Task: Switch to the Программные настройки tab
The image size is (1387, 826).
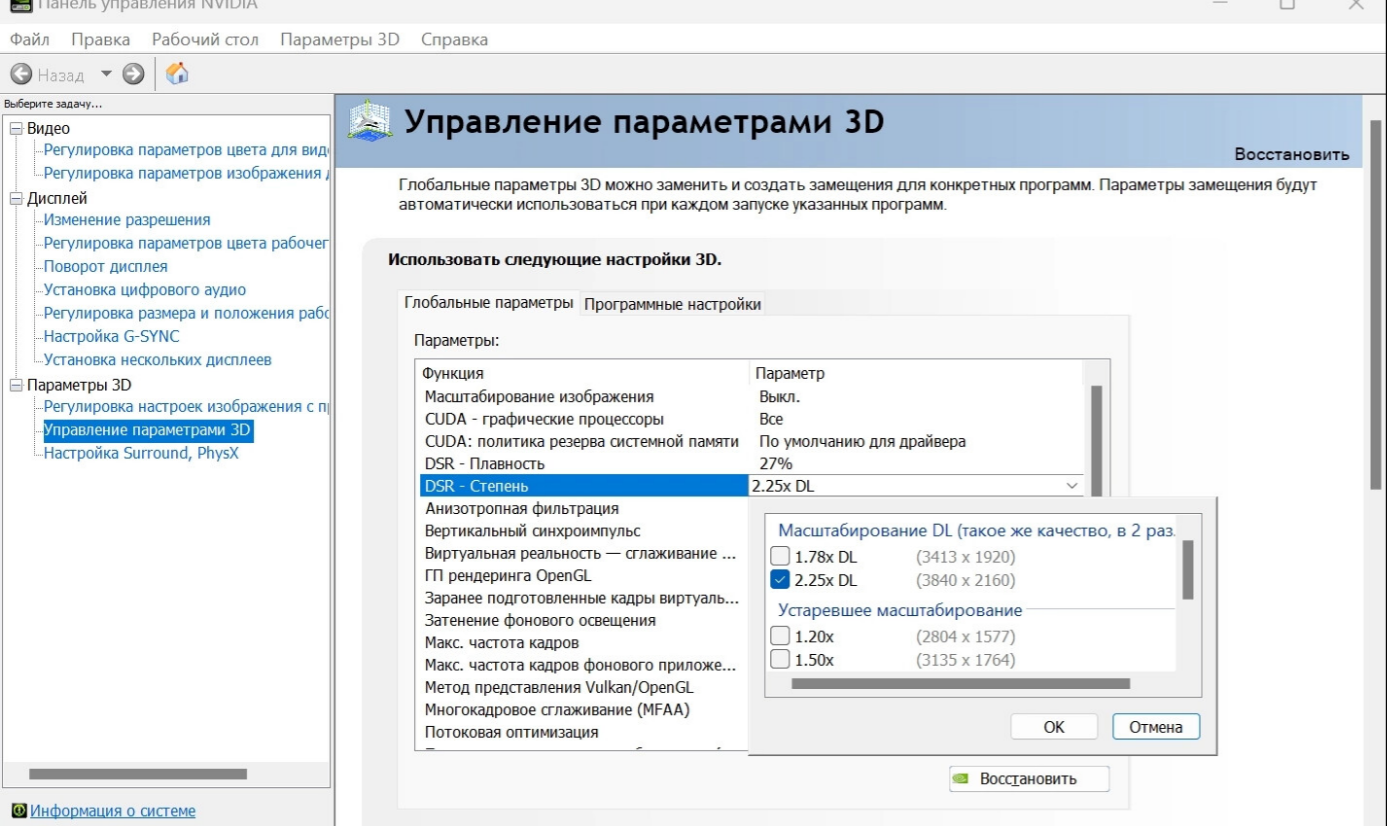Action: [x=672, y=304]
